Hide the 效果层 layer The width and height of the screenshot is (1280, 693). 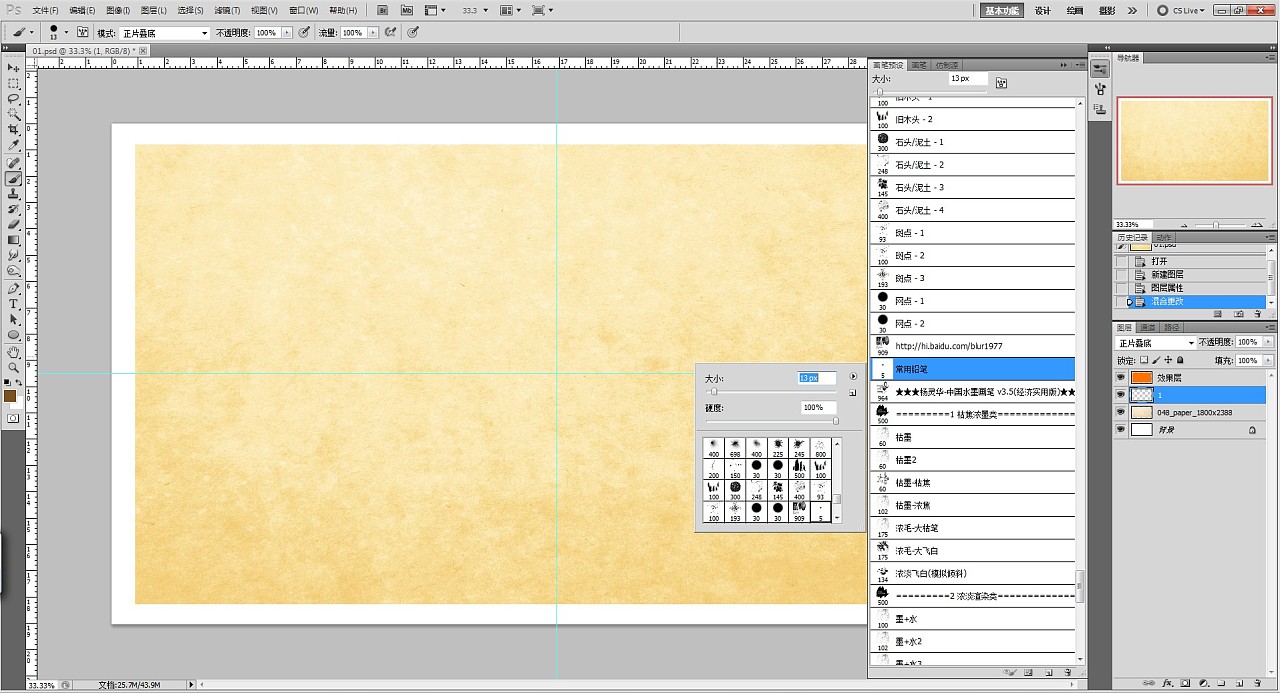coord(1120,378)
